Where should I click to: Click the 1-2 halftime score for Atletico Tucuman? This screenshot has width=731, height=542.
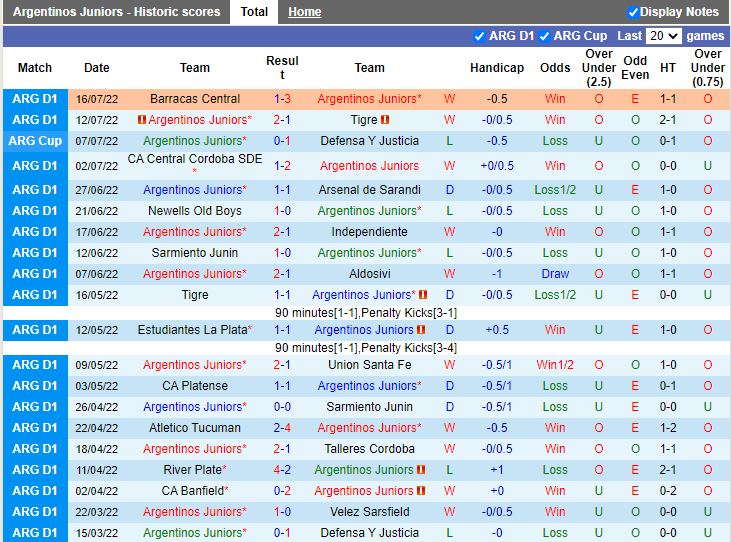pyautogui.click(x=668, y=428)
